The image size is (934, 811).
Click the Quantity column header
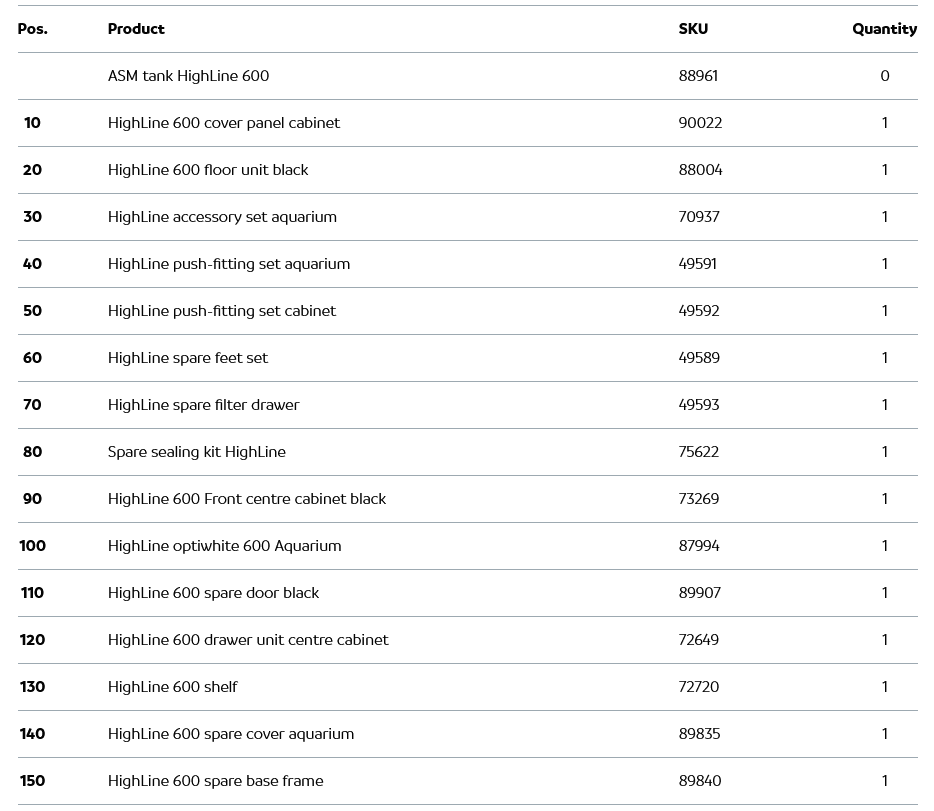[884, 29]
